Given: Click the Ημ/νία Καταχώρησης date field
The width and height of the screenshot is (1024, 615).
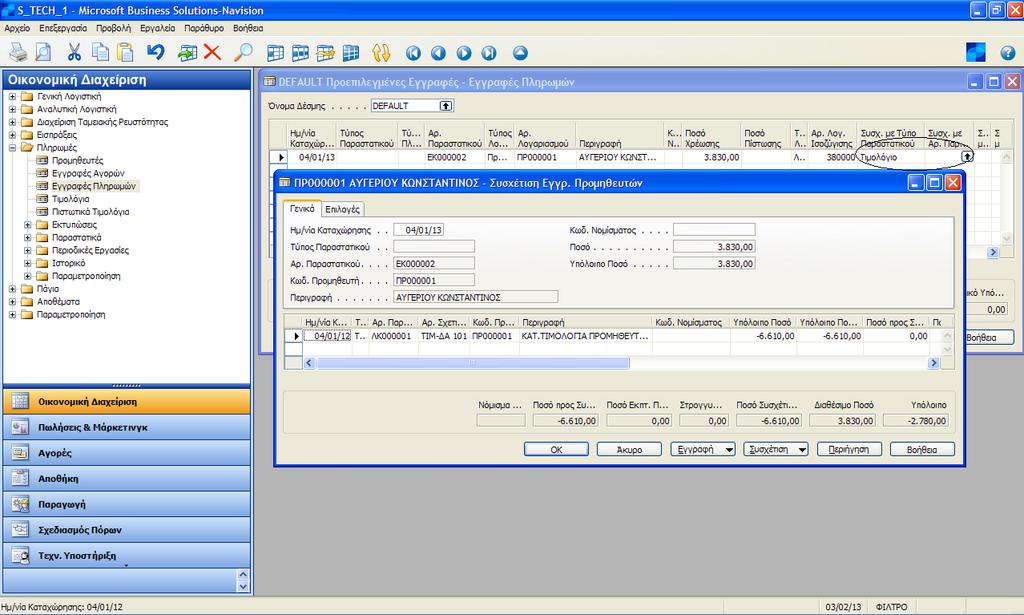Looking at the screenshot, I should (x=419, y=230).
